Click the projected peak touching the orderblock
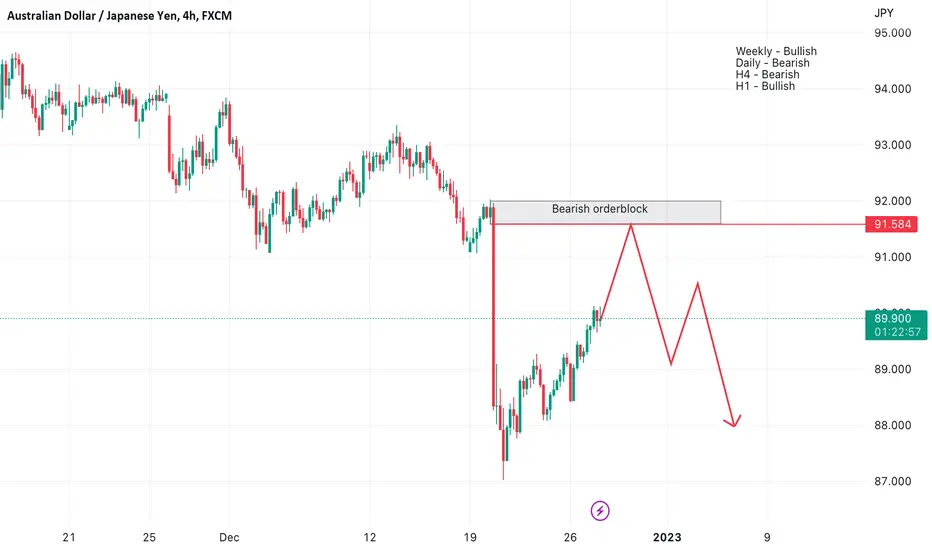The image size is (932, 550). point(631,227)
